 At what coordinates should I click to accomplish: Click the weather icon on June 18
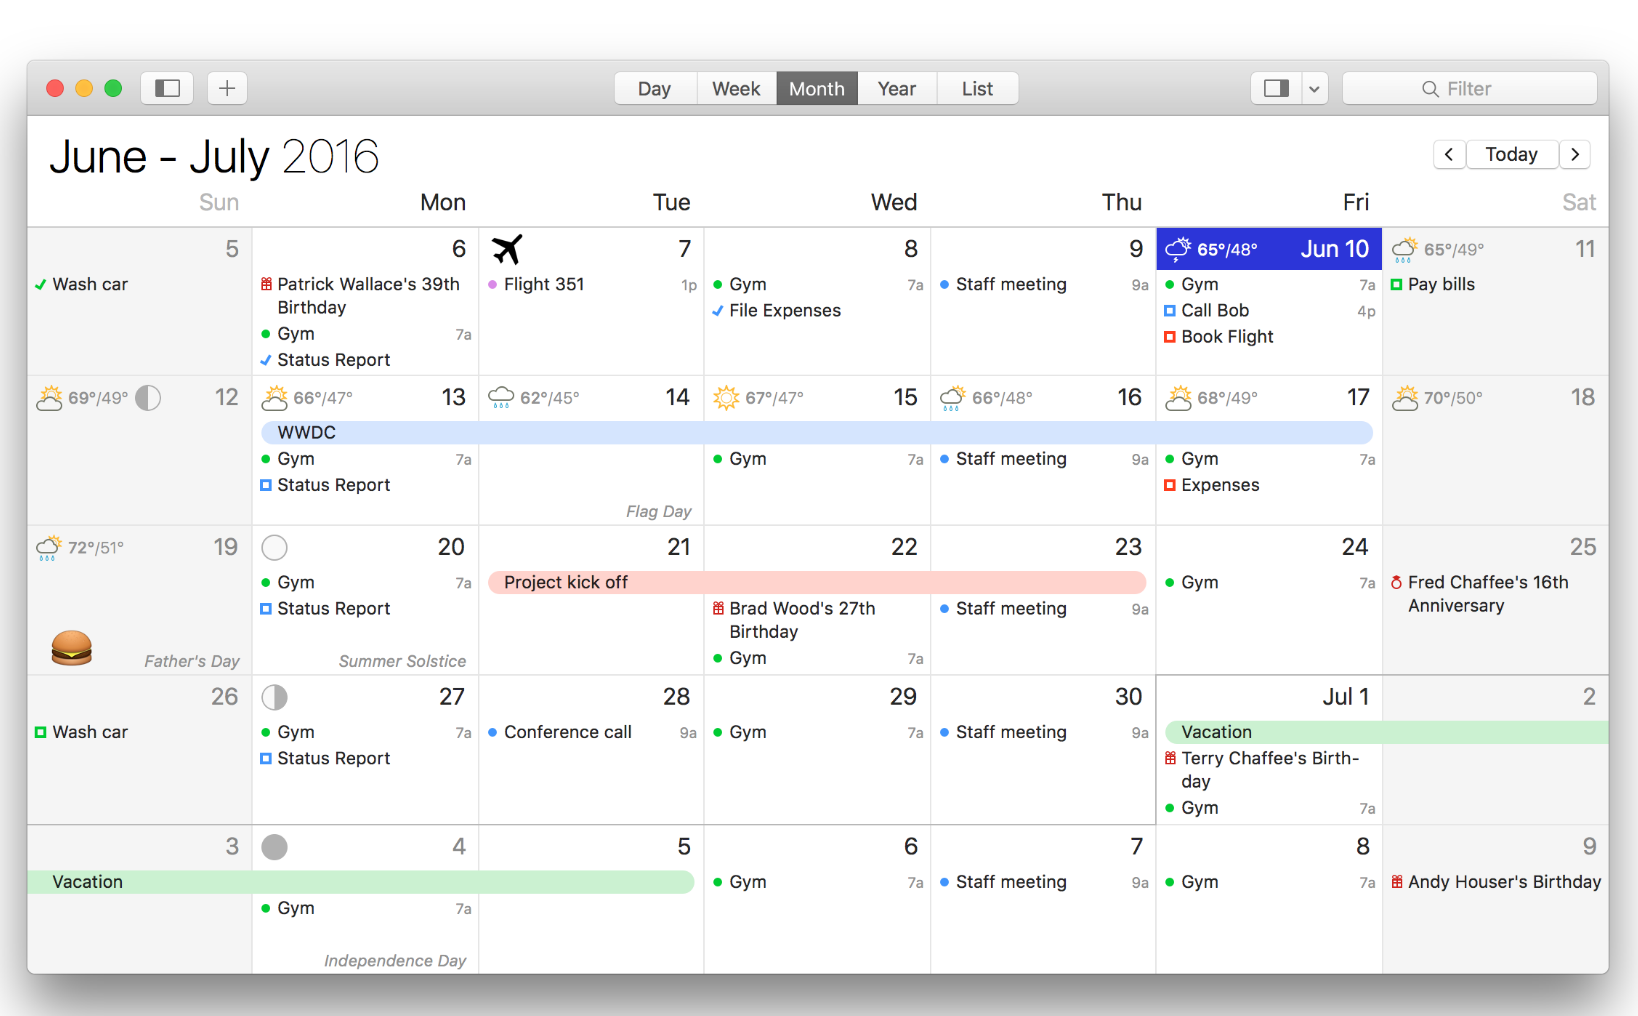[x=1405, y=398]
